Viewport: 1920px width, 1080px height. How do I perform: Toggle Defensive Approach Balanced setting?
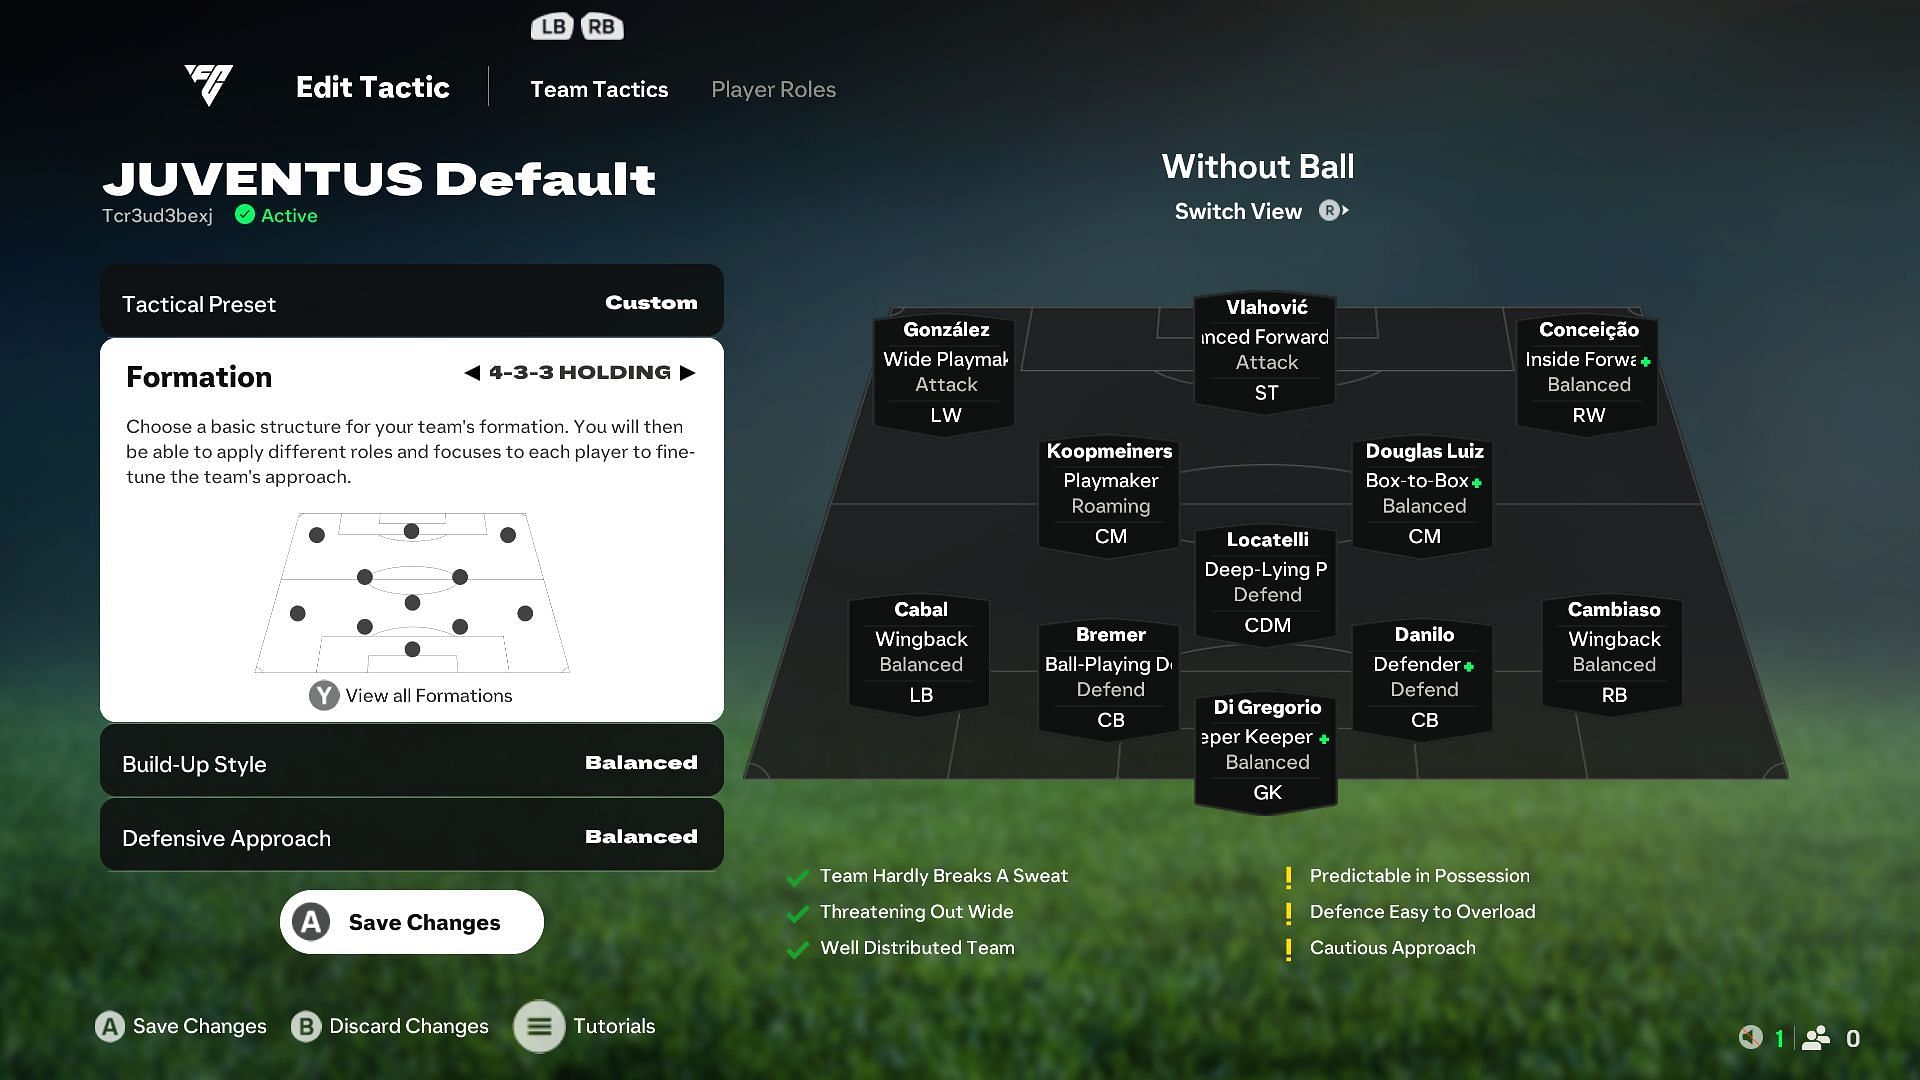tap(410, 836)
